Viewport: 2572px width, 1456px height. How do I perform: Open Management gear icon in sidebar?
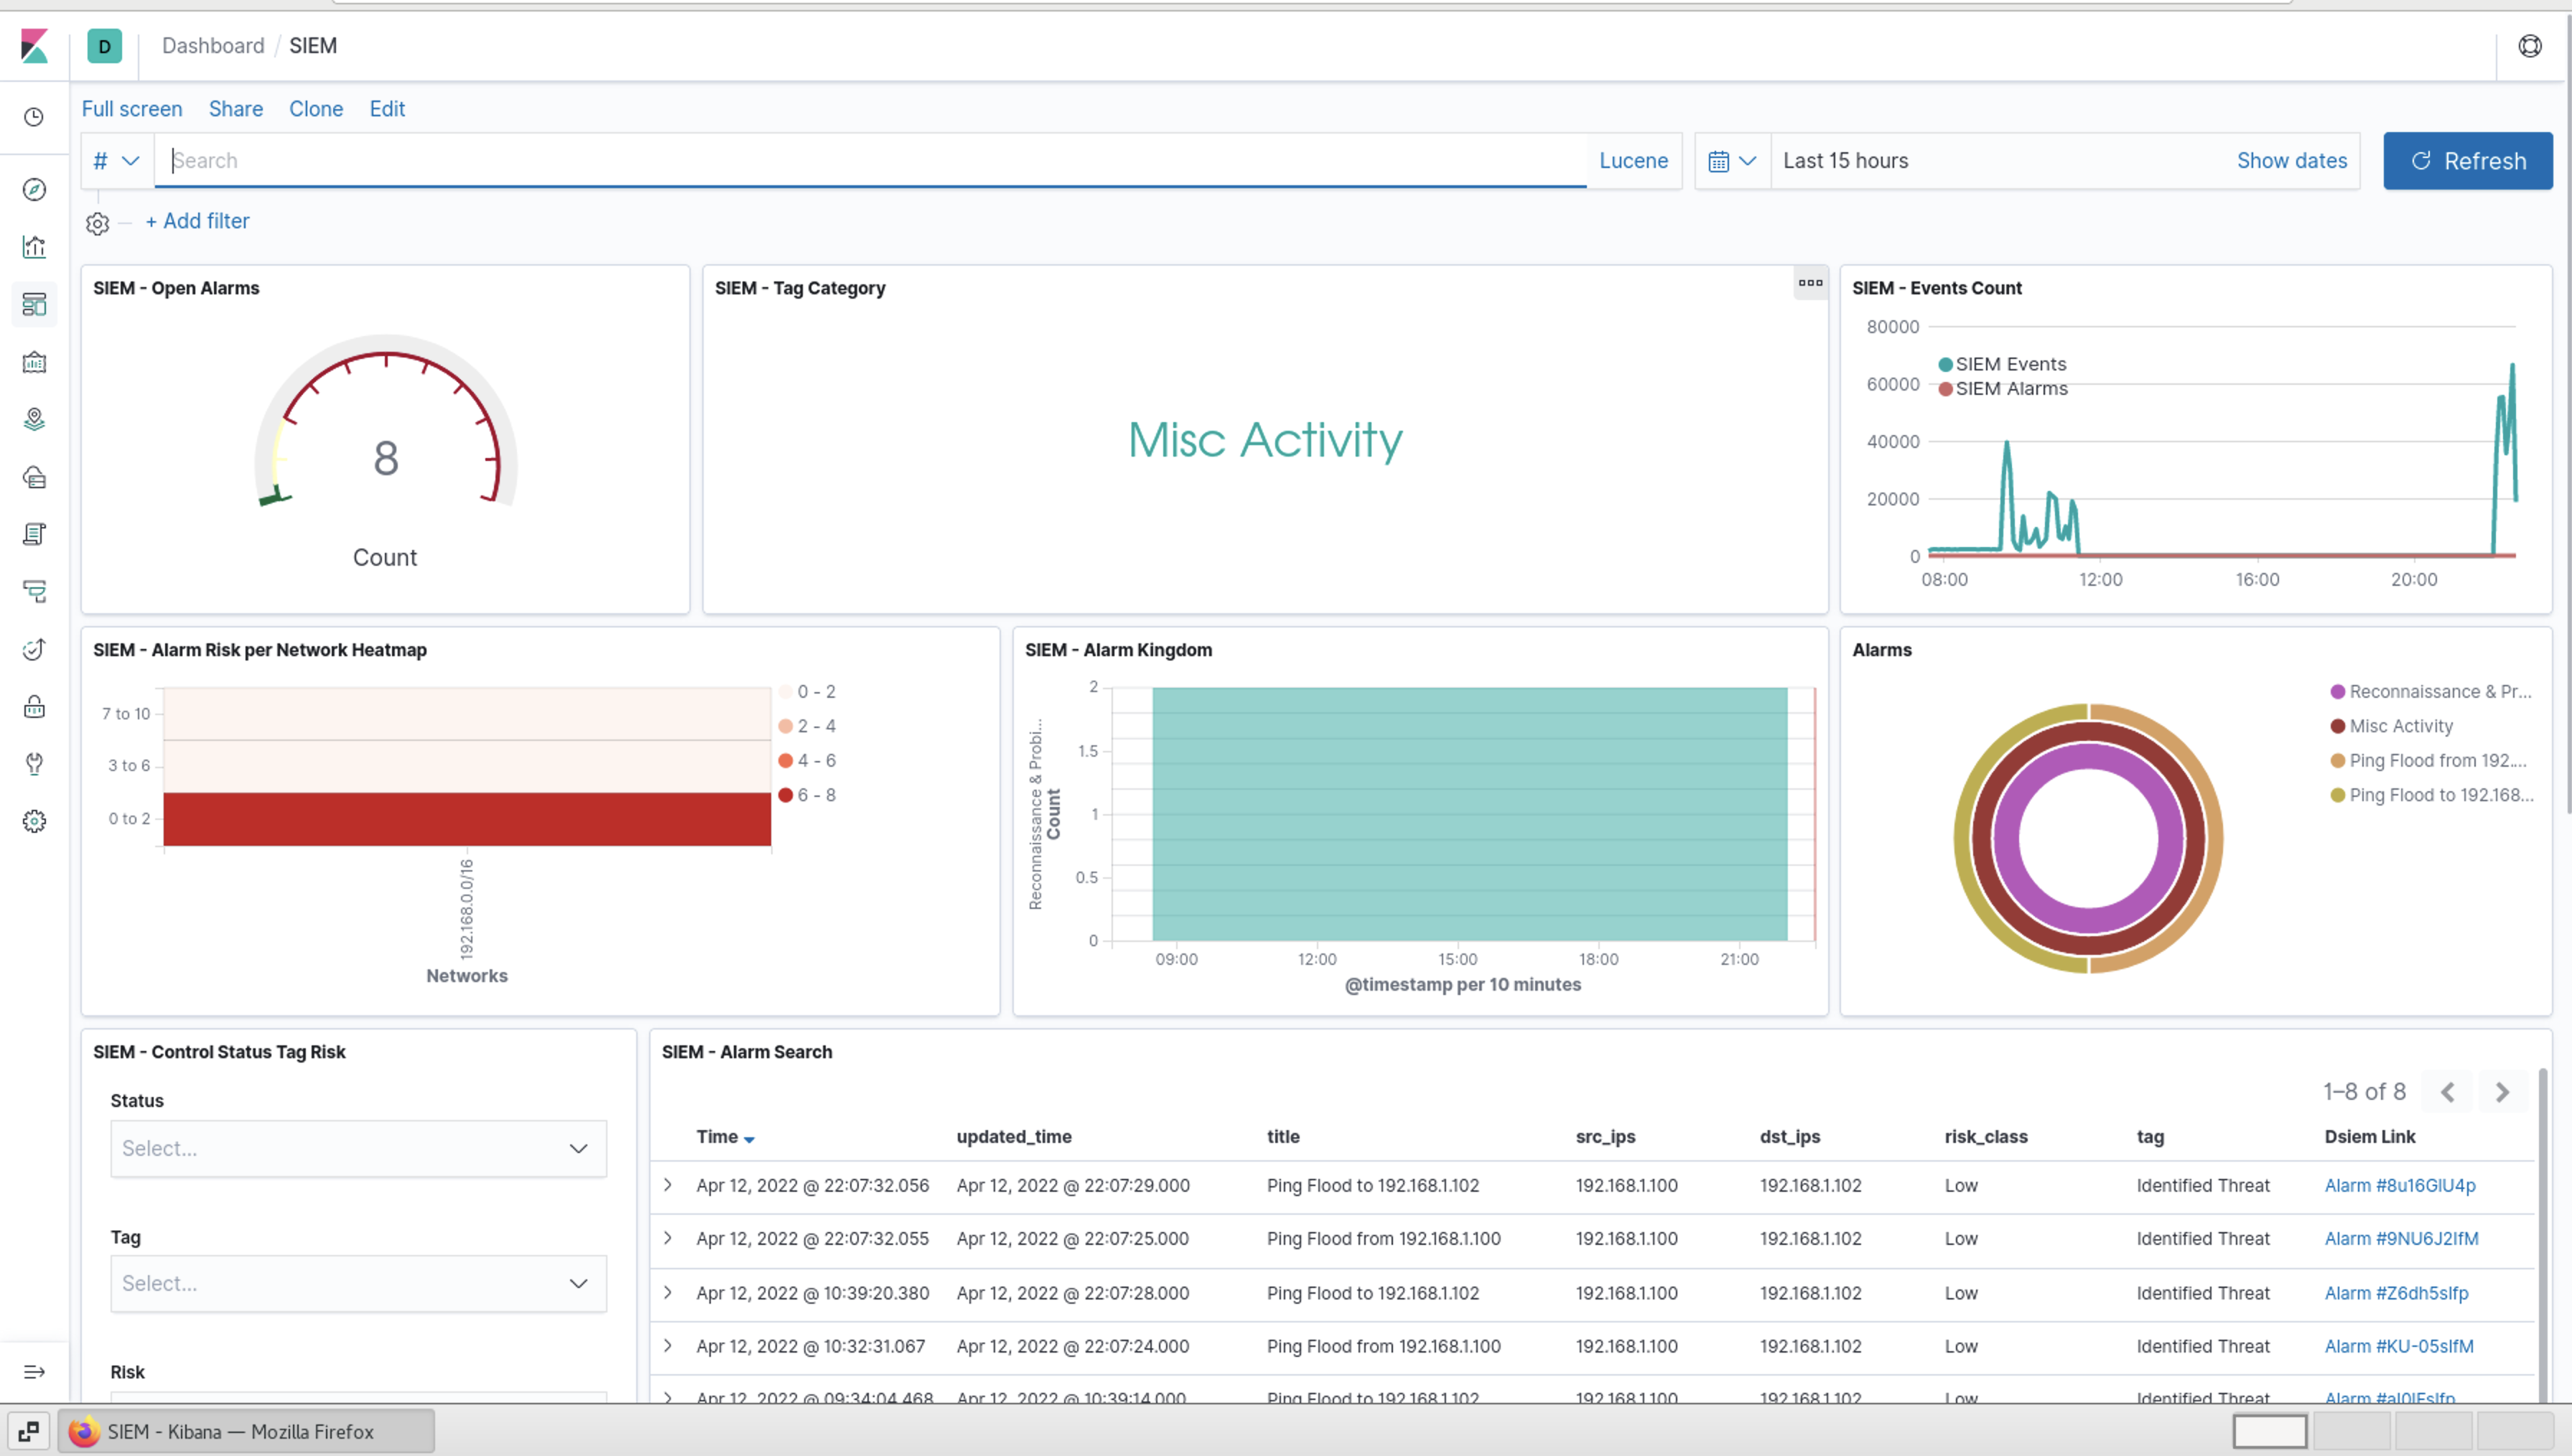point(34,822)
